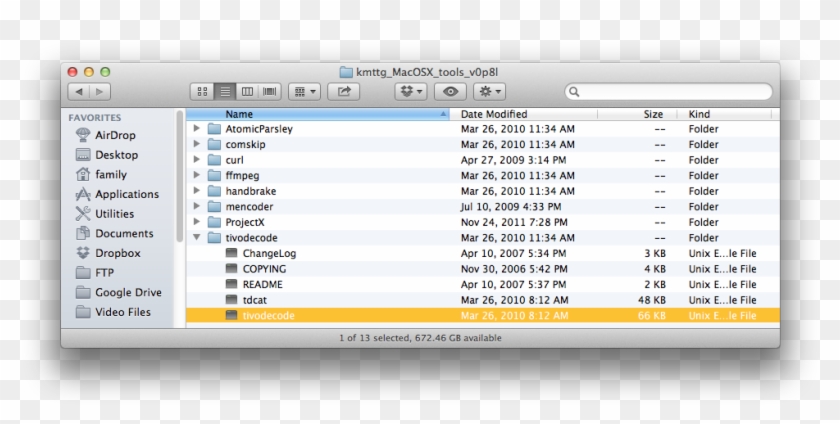Click the 'Nov 30, 2006 5:42 PM' date
840x424 pixels.
point(514,269)
